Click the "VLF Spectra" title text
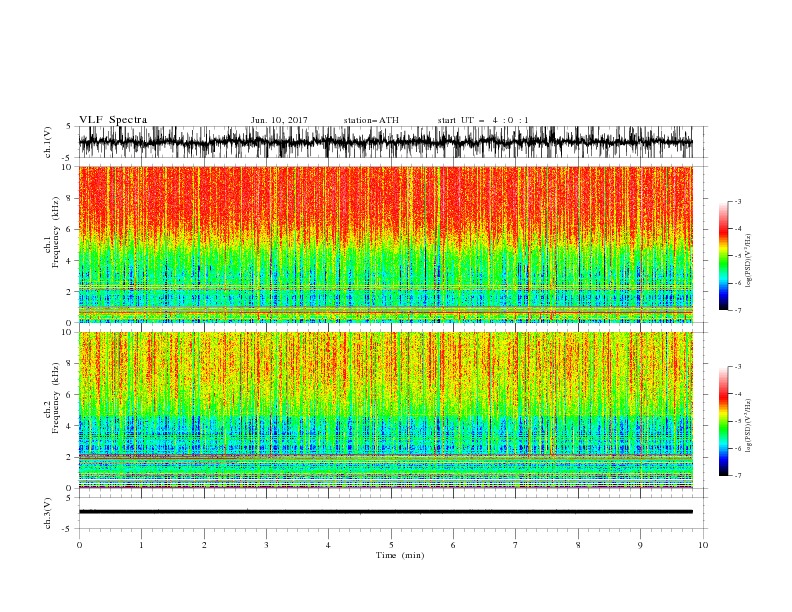792x612 pixels. coord(113,120)
